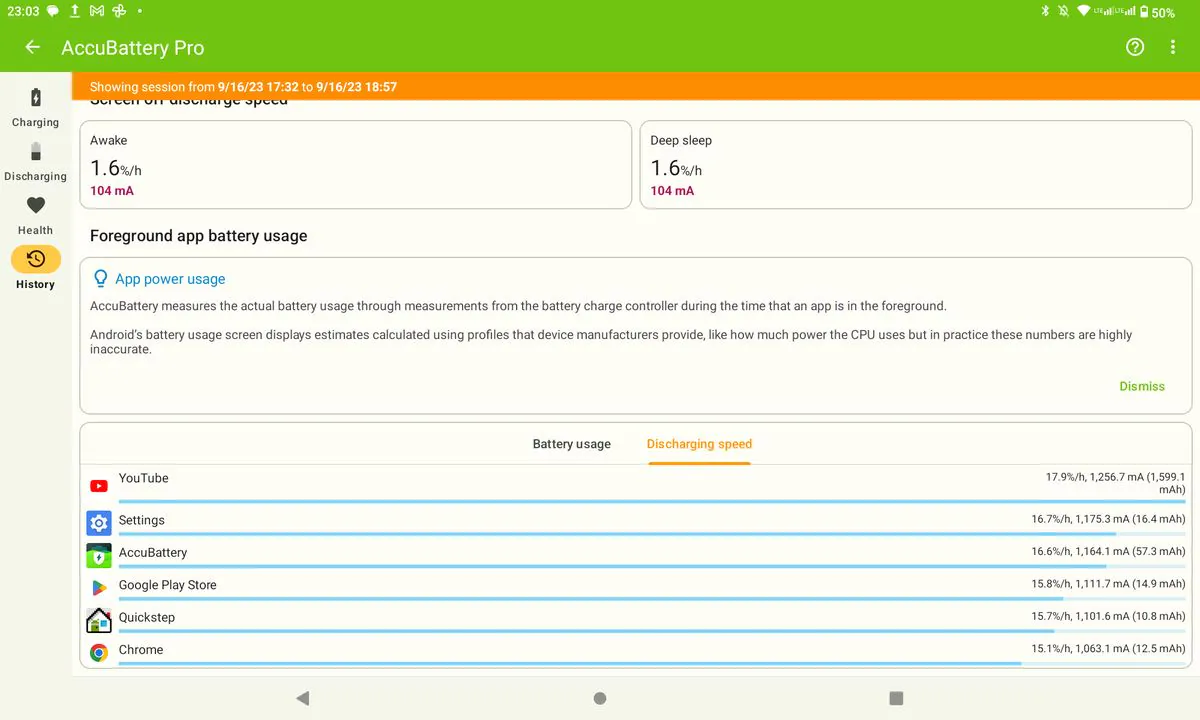This screenshot has width=1200, height=720.
Task: Switch to the Battery usage tab
Action: [572, 444]
